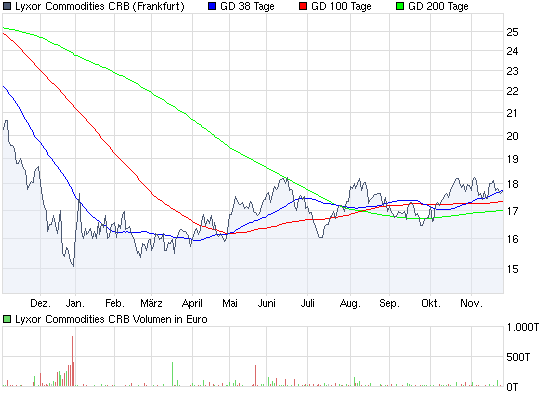Click the '0T' volume axis label
This screenshot has height=395, width=545.
[512, 387]
